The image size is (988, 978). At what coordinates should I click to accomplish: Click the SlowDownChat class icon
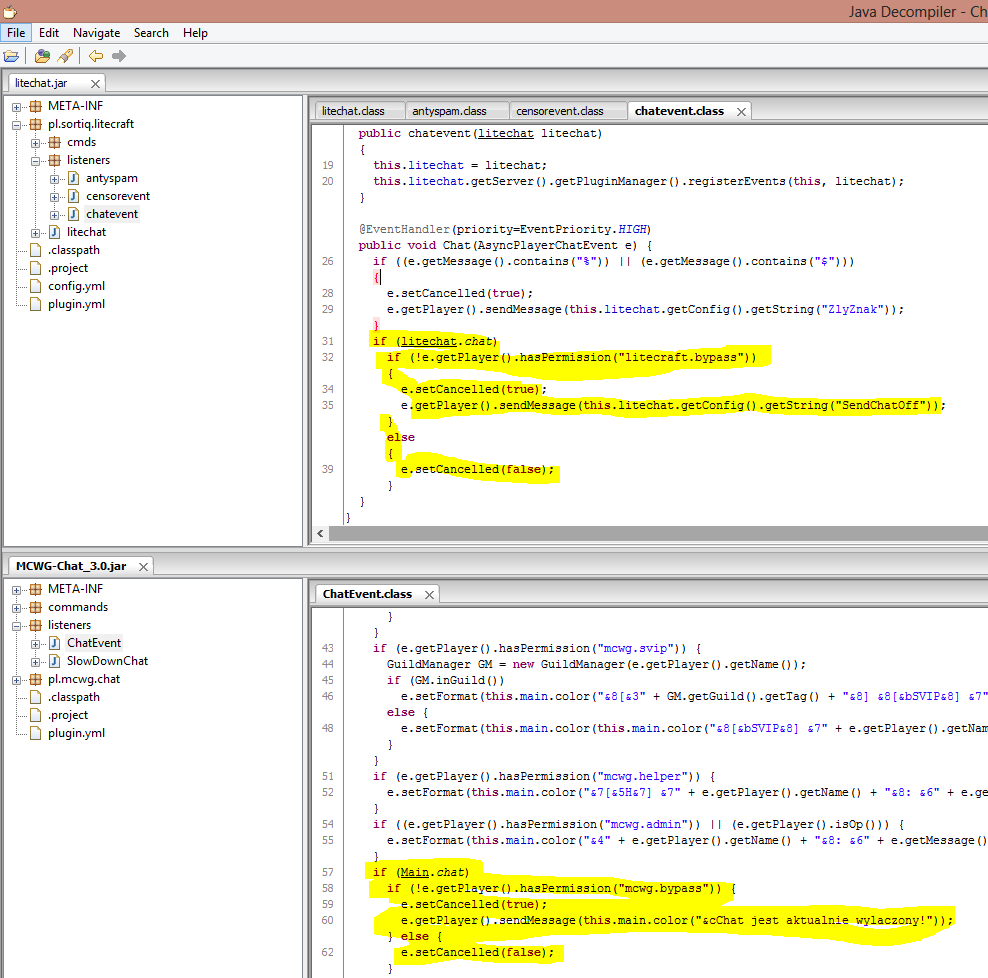(x=55, y=661)
